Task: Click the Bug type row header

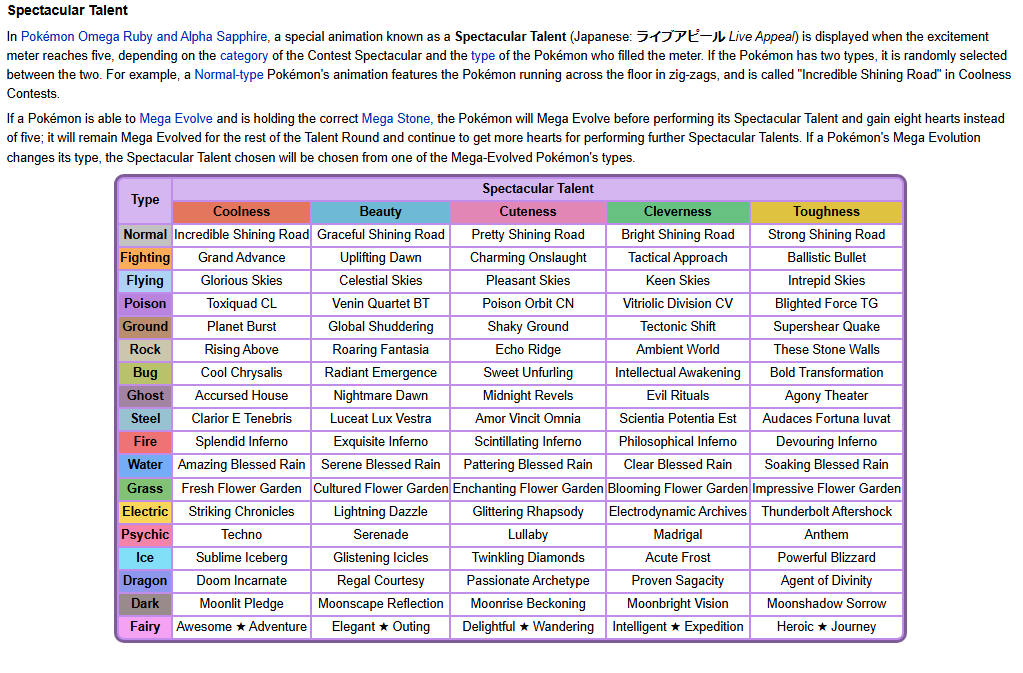Action: pos(145,372)
